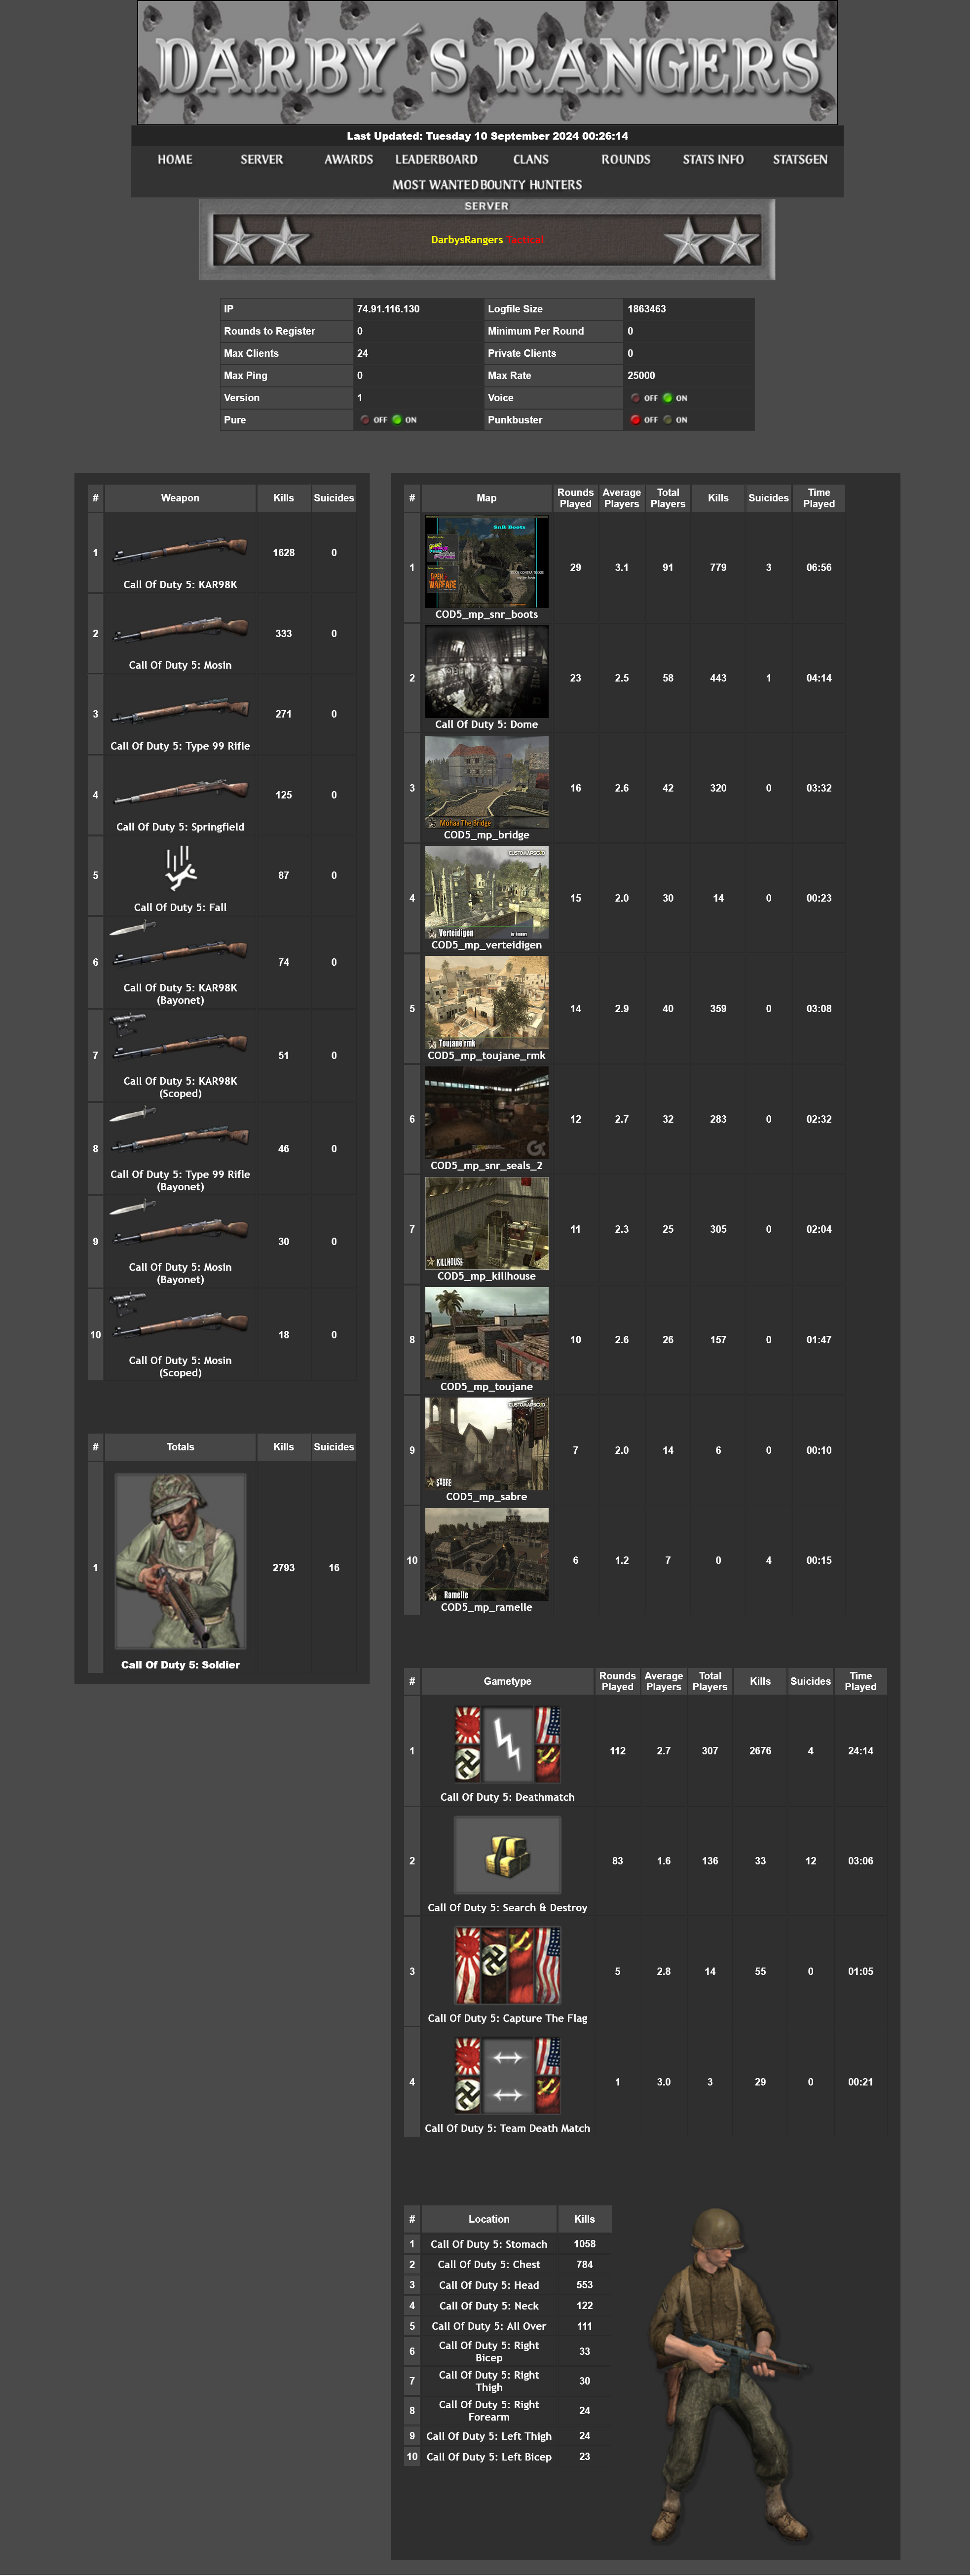
Task: Go to the SERVER page
Action: 262,159
